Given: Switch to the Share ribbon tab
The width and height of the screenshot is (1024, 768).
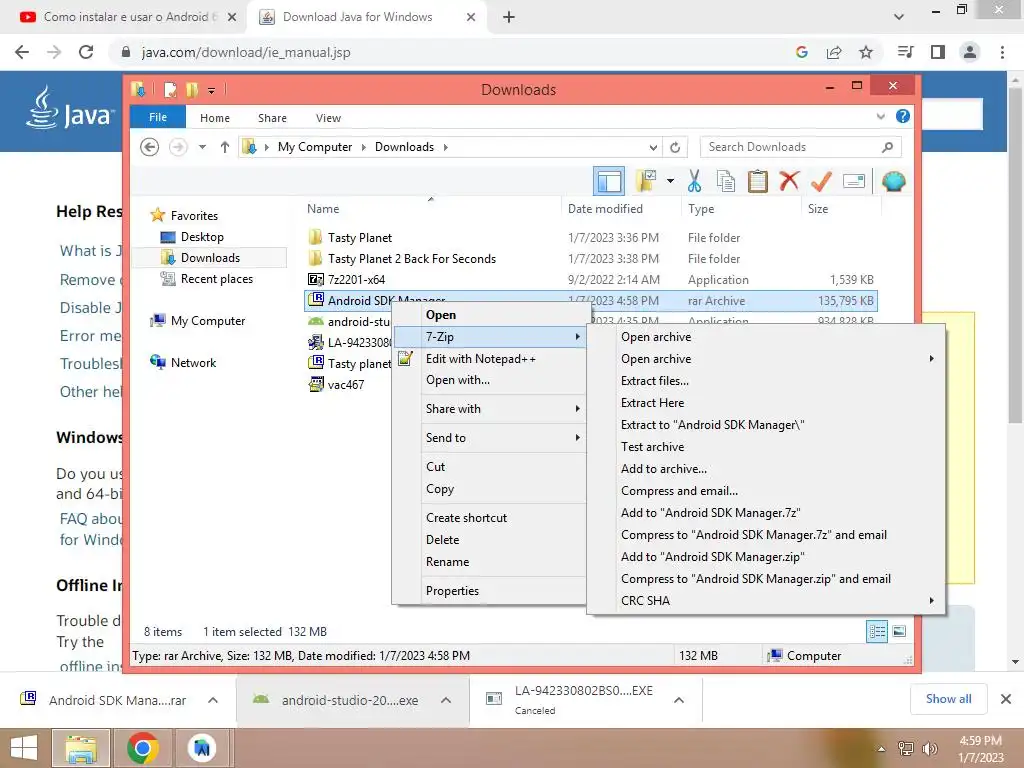Looking at the screenshot, I should pos(272,118).
